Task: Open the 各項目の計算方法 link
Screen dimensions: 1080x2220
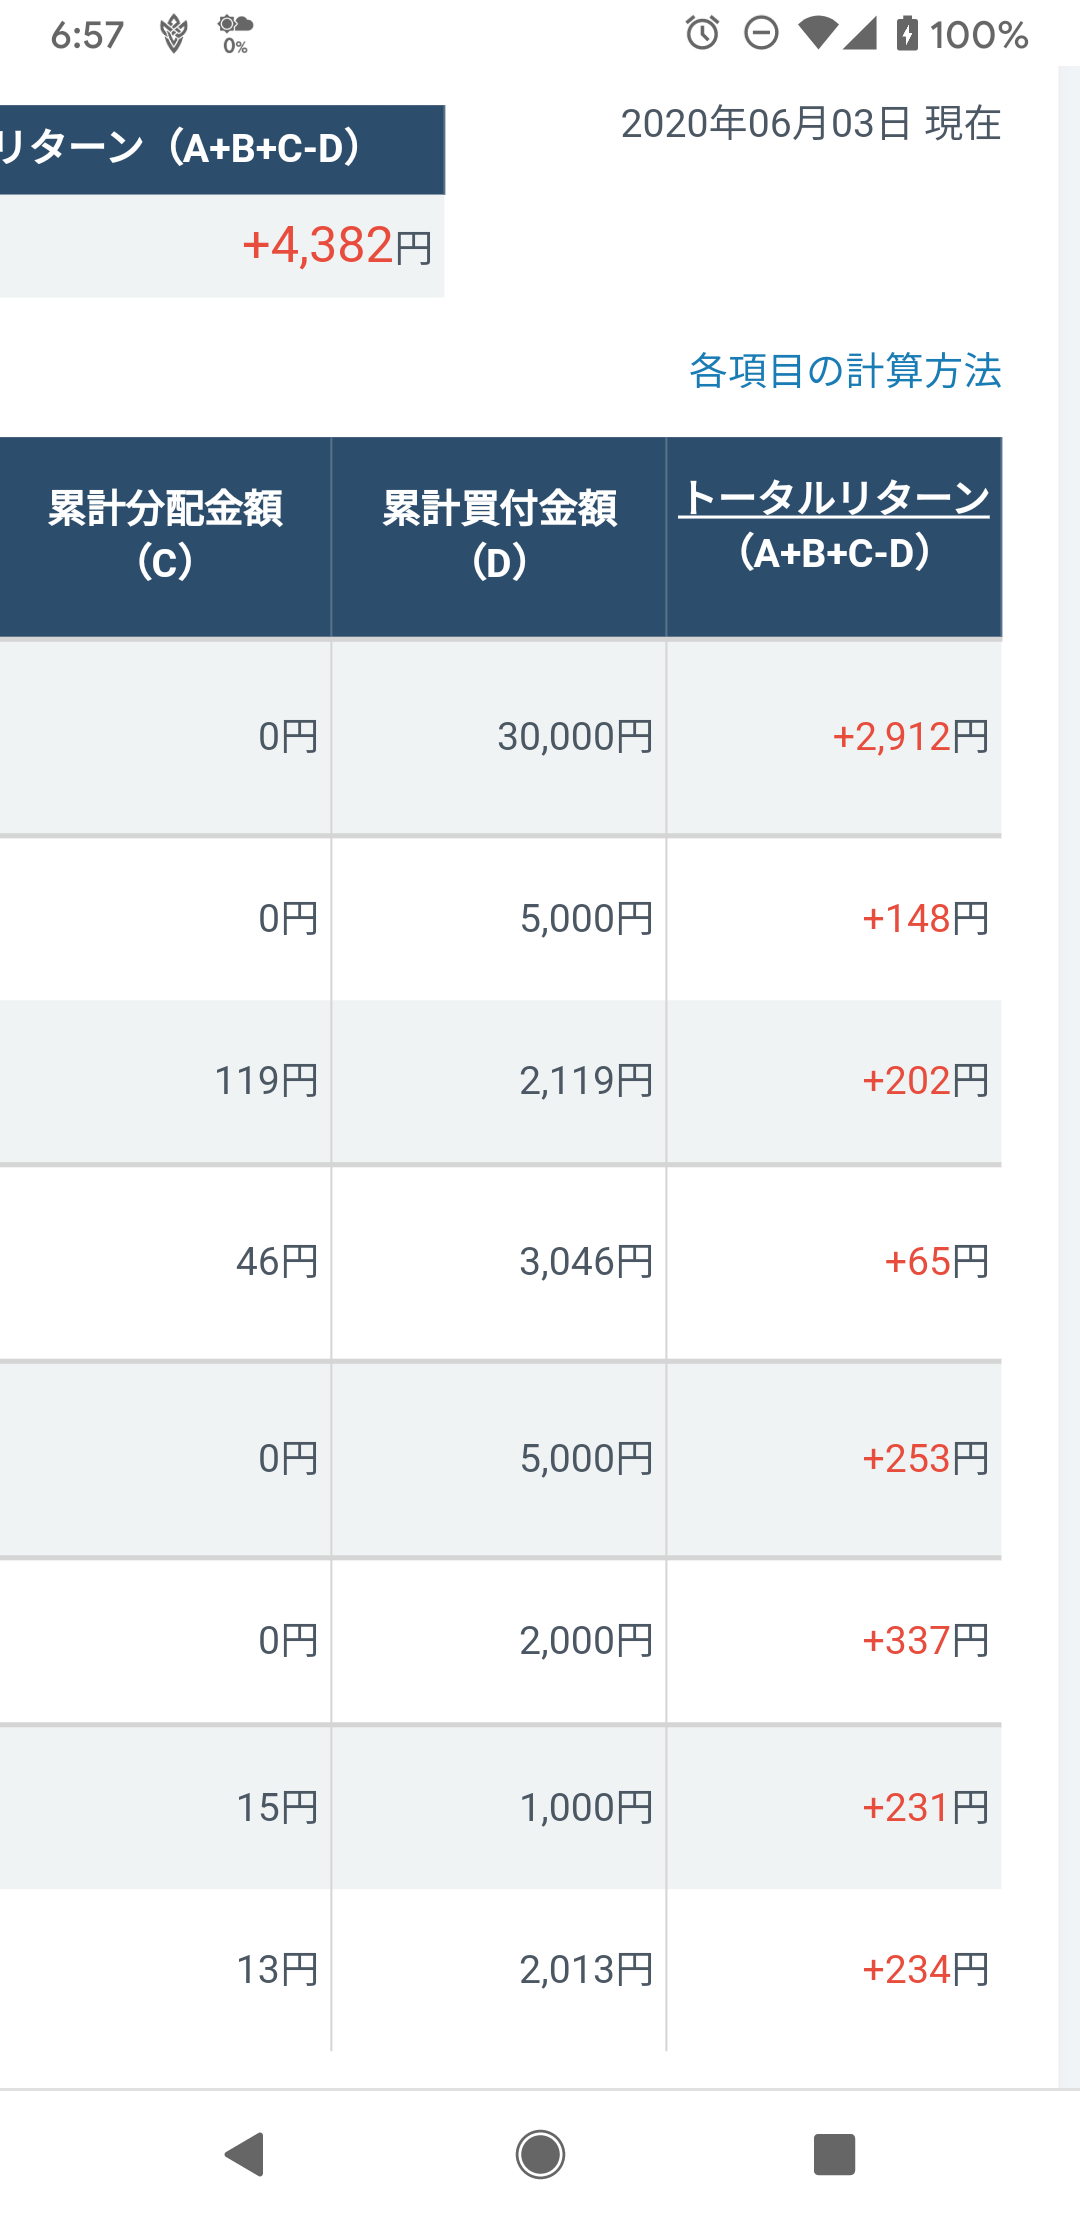Action: click(845, 371)
